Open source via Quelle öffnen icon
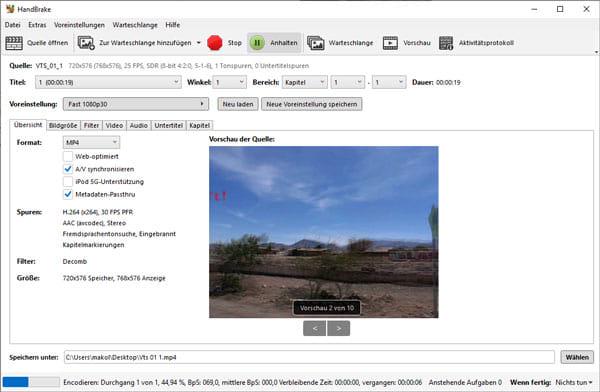This screenshot has width=600, height=392. click(x=14, y=43)
